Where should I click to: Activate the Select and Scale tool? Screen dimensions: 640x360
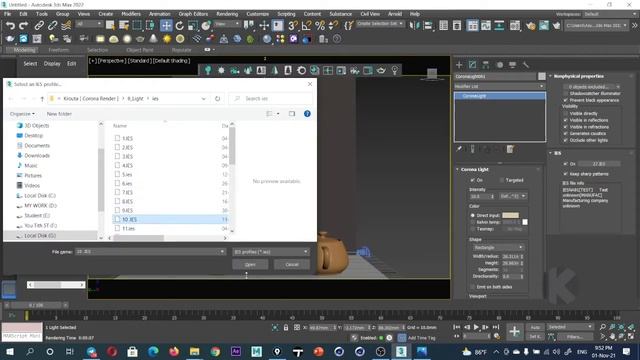(x=193, y=25)
